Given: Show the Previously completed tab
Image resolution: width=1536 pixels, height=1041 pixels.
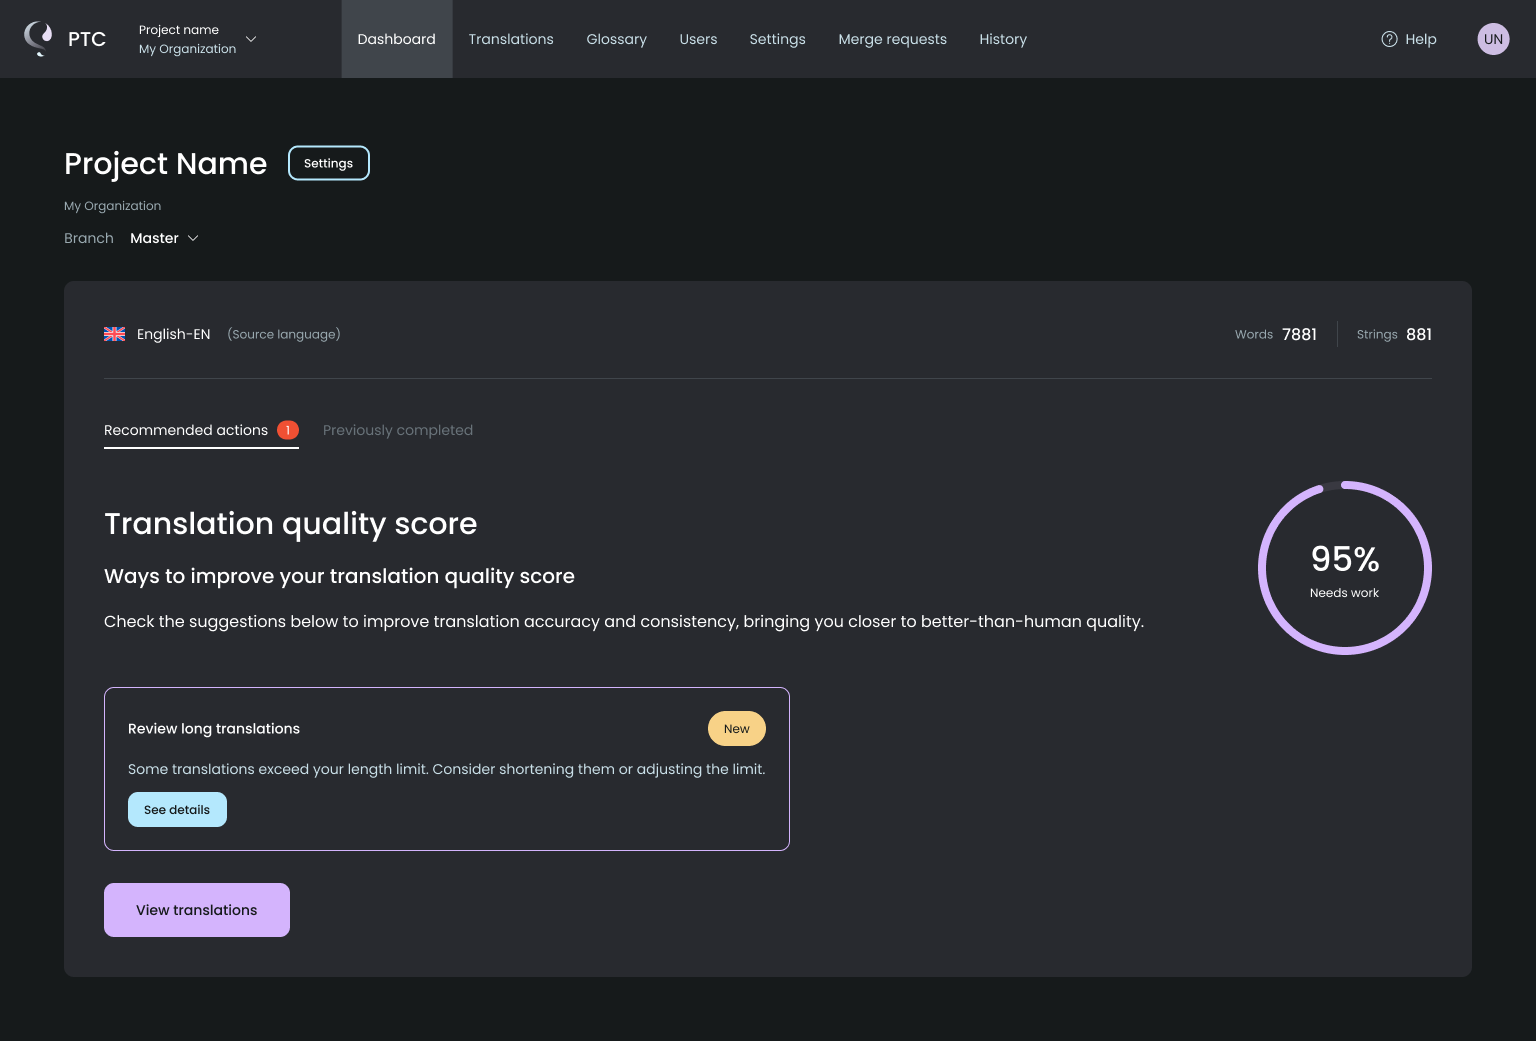Looking at the screenshot, I should tap(397, 430).
